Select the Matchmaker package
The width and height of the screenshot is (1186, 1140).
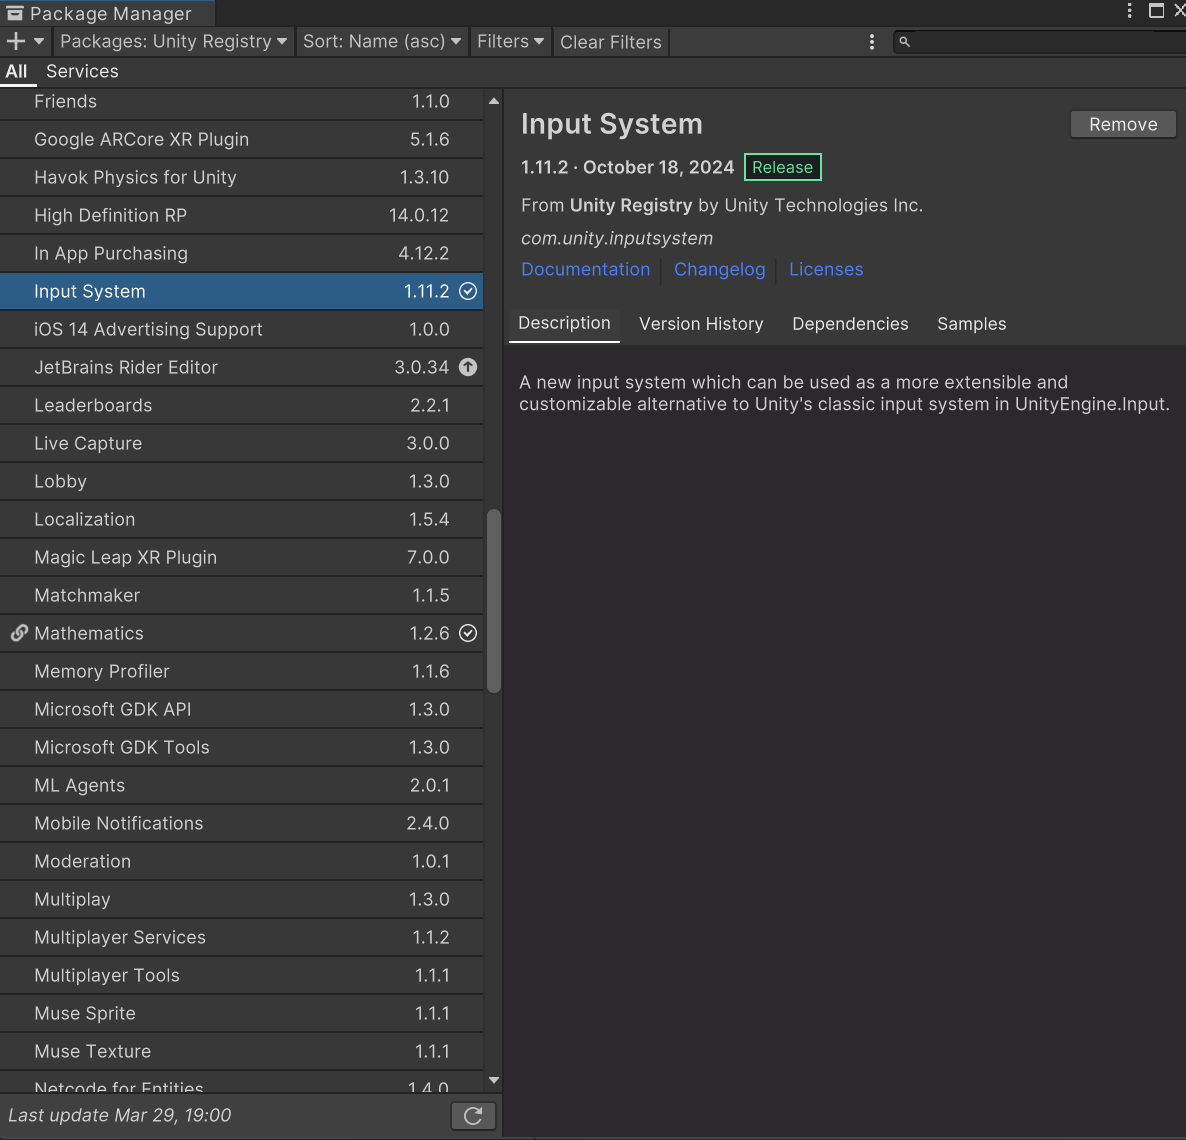241,595
